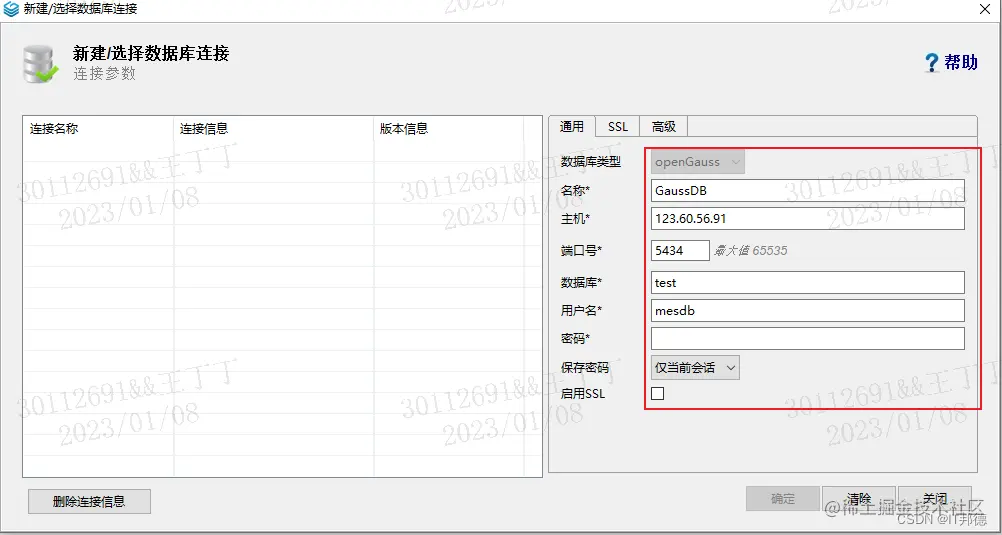The image size is (1002, 535).
Task: Click the 删除连接信息 button
Action: coord(89,502)
